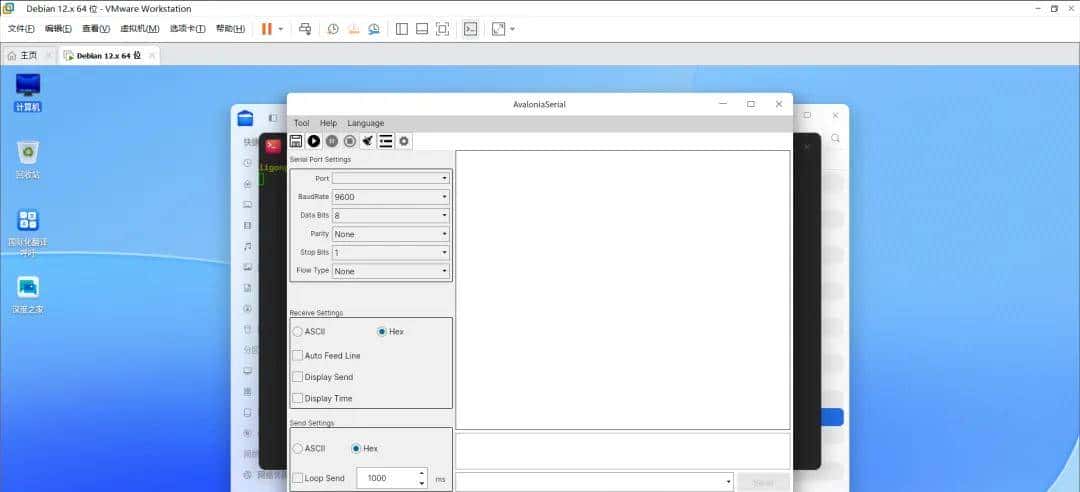Click the clear brush icon in AvaloniaSerial toolbar

click(368, 141)
